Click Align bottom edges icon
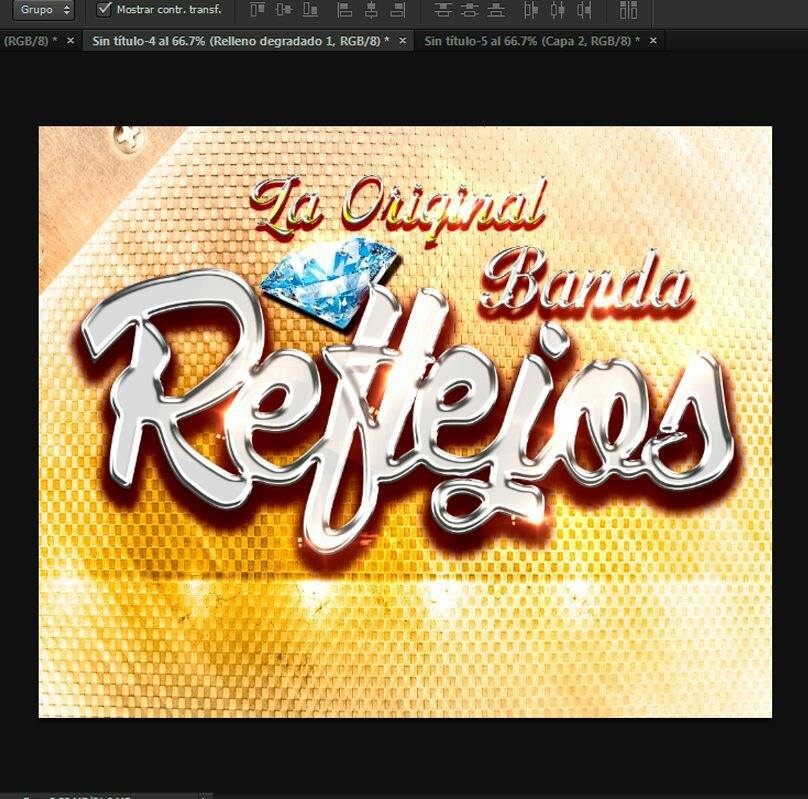This screenshot has height=799, width=808. pyautogui.click(x=310, y=9)
